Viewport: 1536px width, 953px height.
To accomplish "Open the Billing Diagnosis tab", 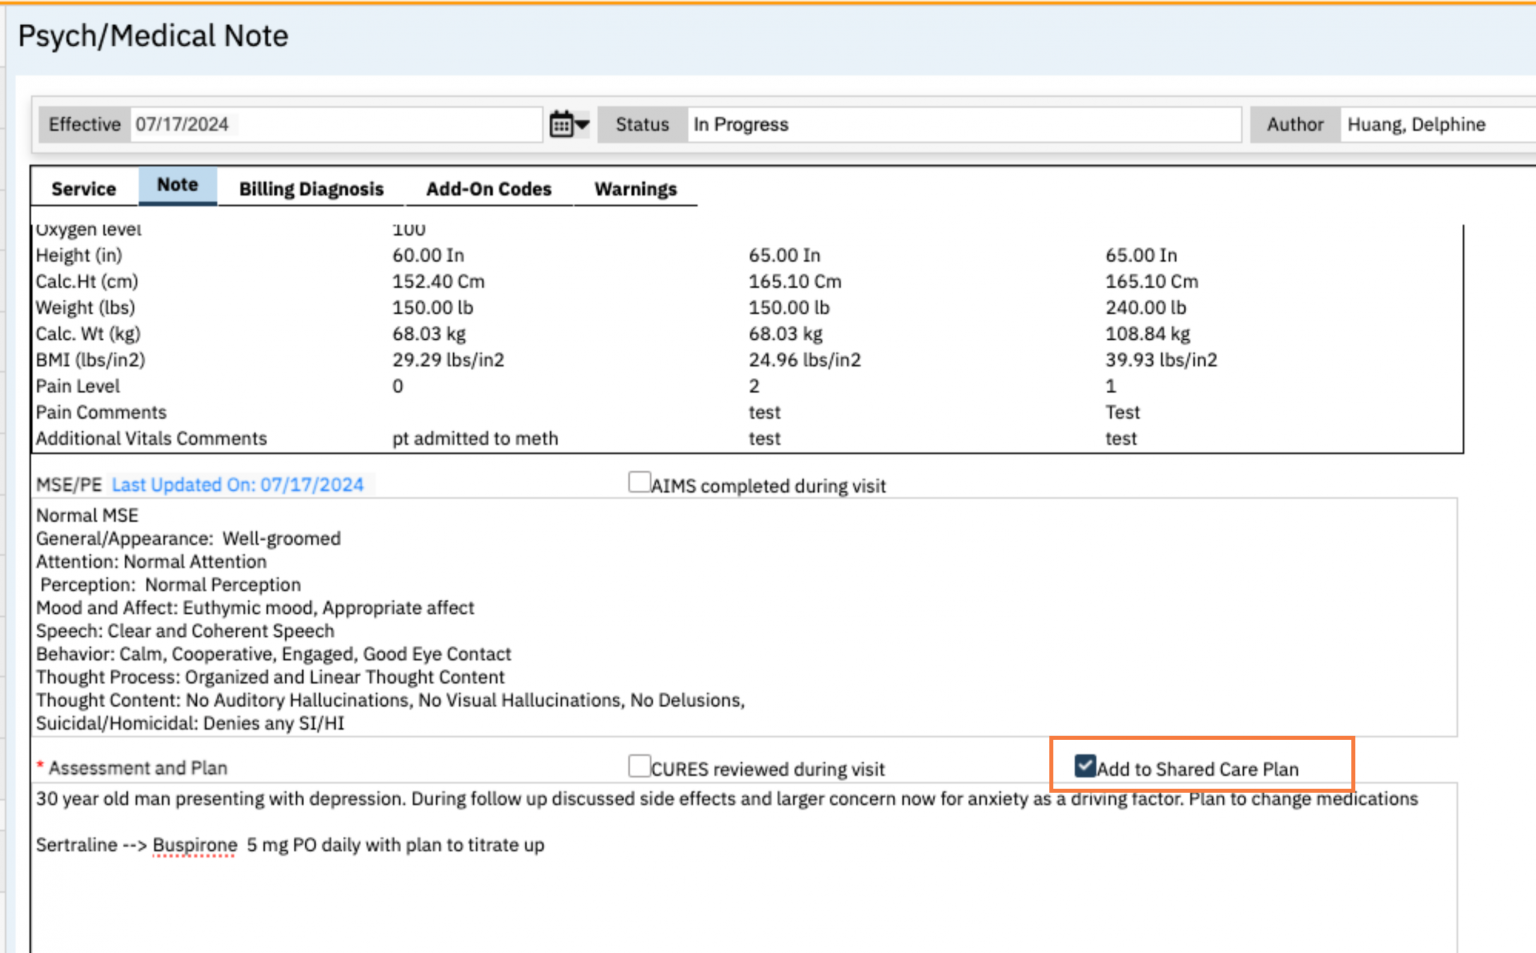I will coord(311,189).
